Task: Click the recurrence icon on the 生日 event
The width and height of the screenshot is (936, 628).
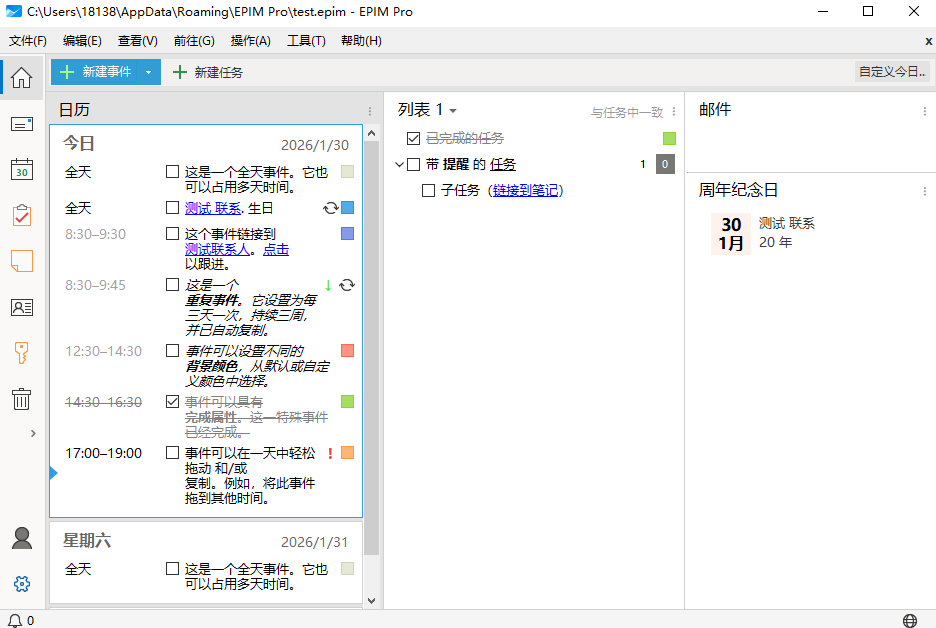Action: [330, 208]
